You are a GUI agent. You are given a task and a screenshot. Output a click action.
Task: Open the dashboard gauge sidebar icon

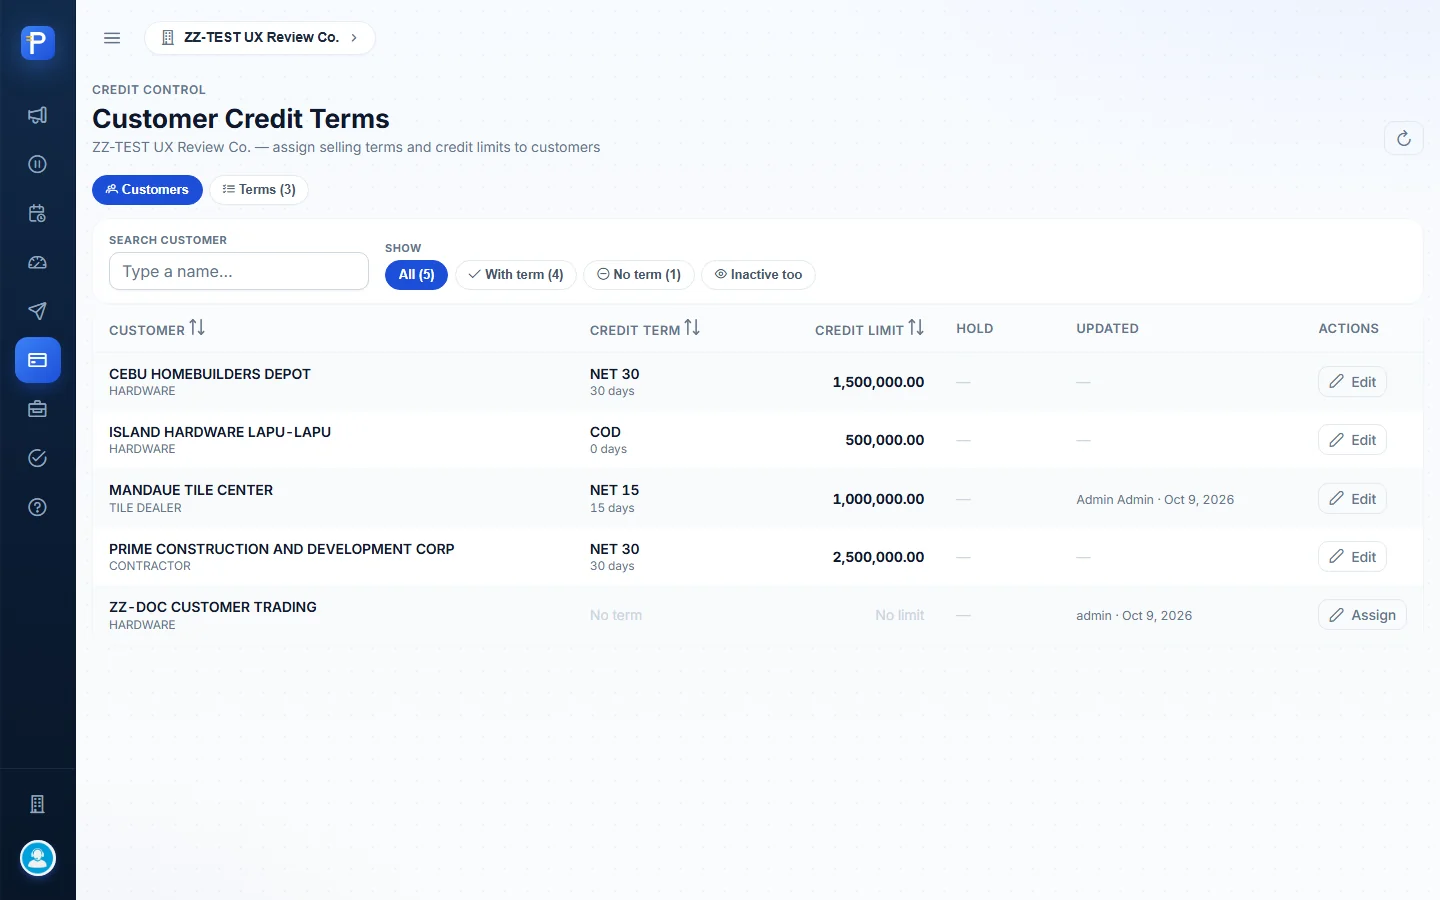coord(37,262)
